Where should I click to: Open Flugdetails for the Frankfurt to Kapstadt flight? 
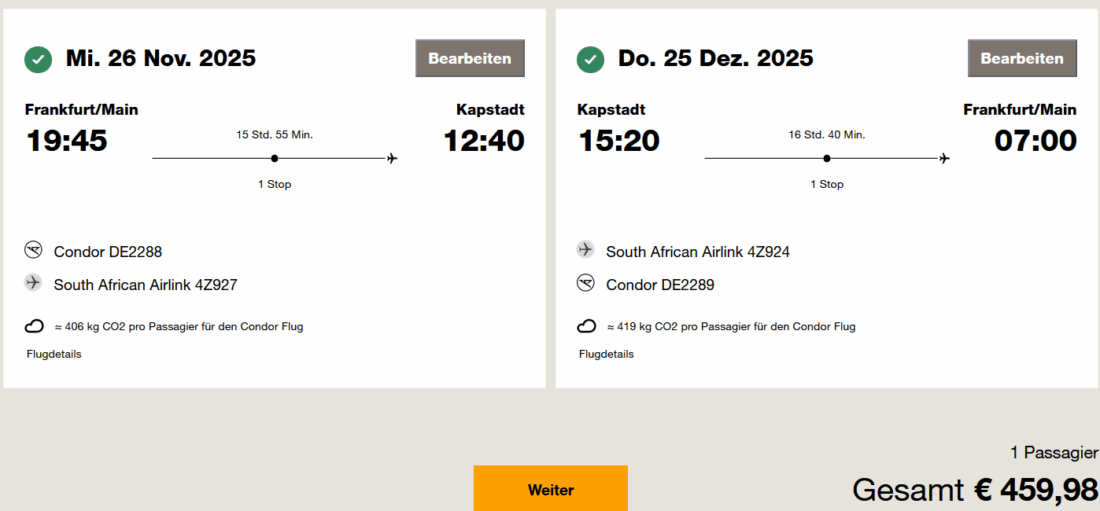pyautogui.click(x=54, y=354)
